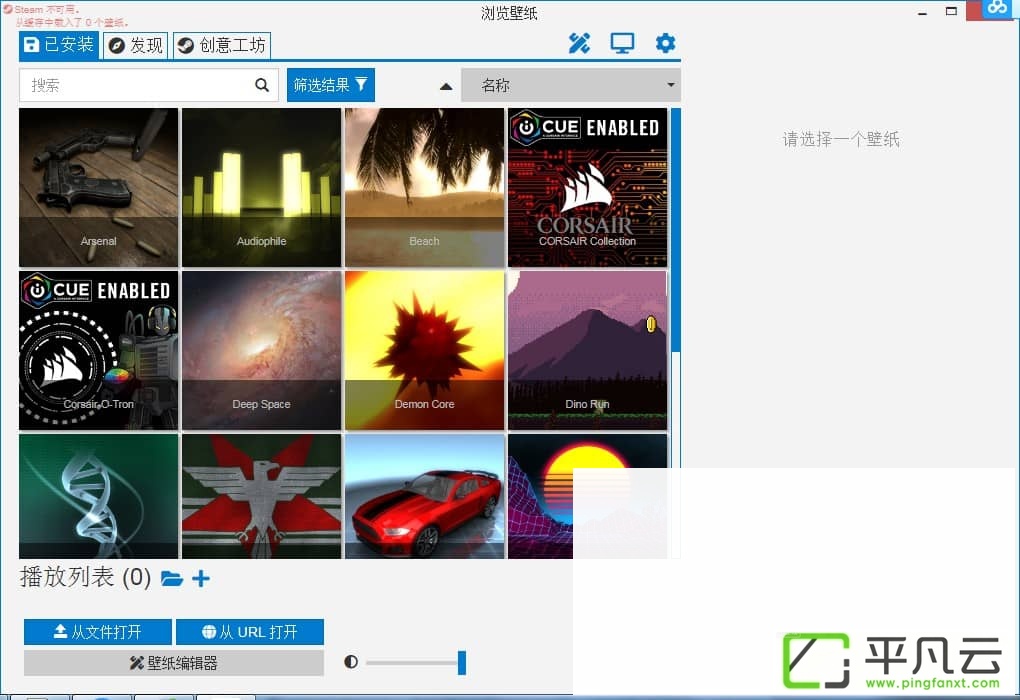Click the 播放列表 (0) heading
Viewport: 1020px width, 700px height.
(x=85, y=577)
